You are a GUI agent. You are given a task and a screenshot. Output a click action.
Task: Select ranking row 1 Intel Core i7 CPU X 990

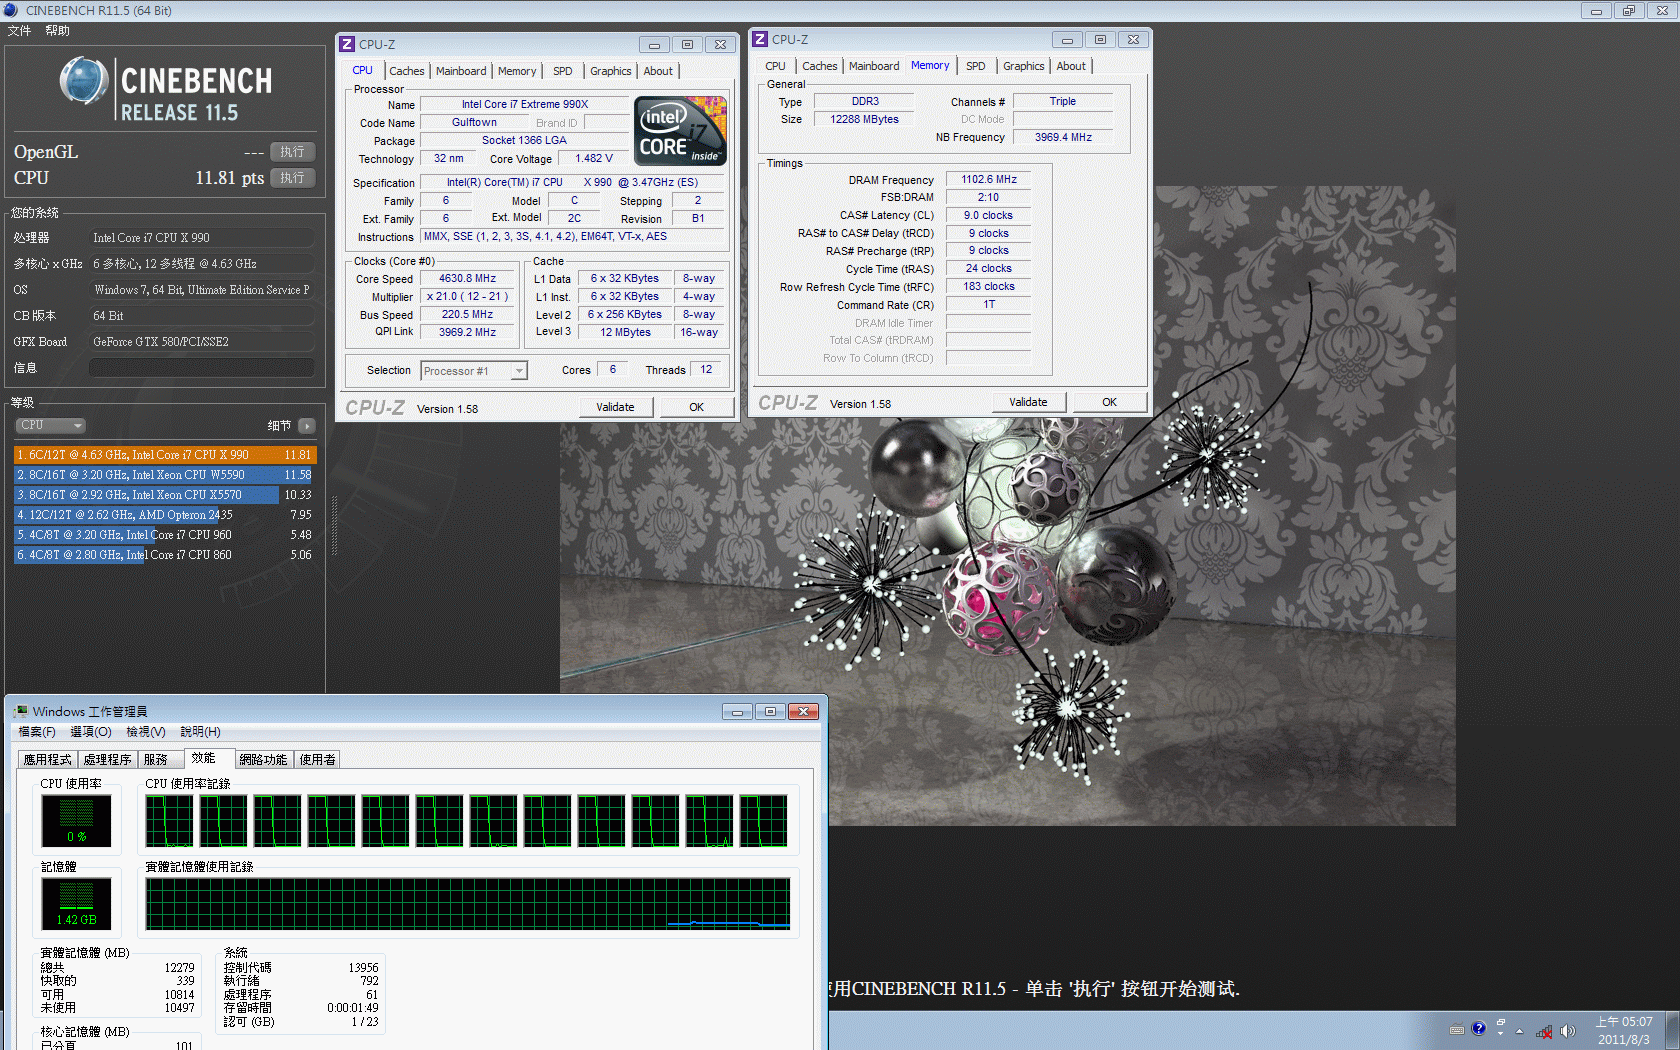[165, 455]
